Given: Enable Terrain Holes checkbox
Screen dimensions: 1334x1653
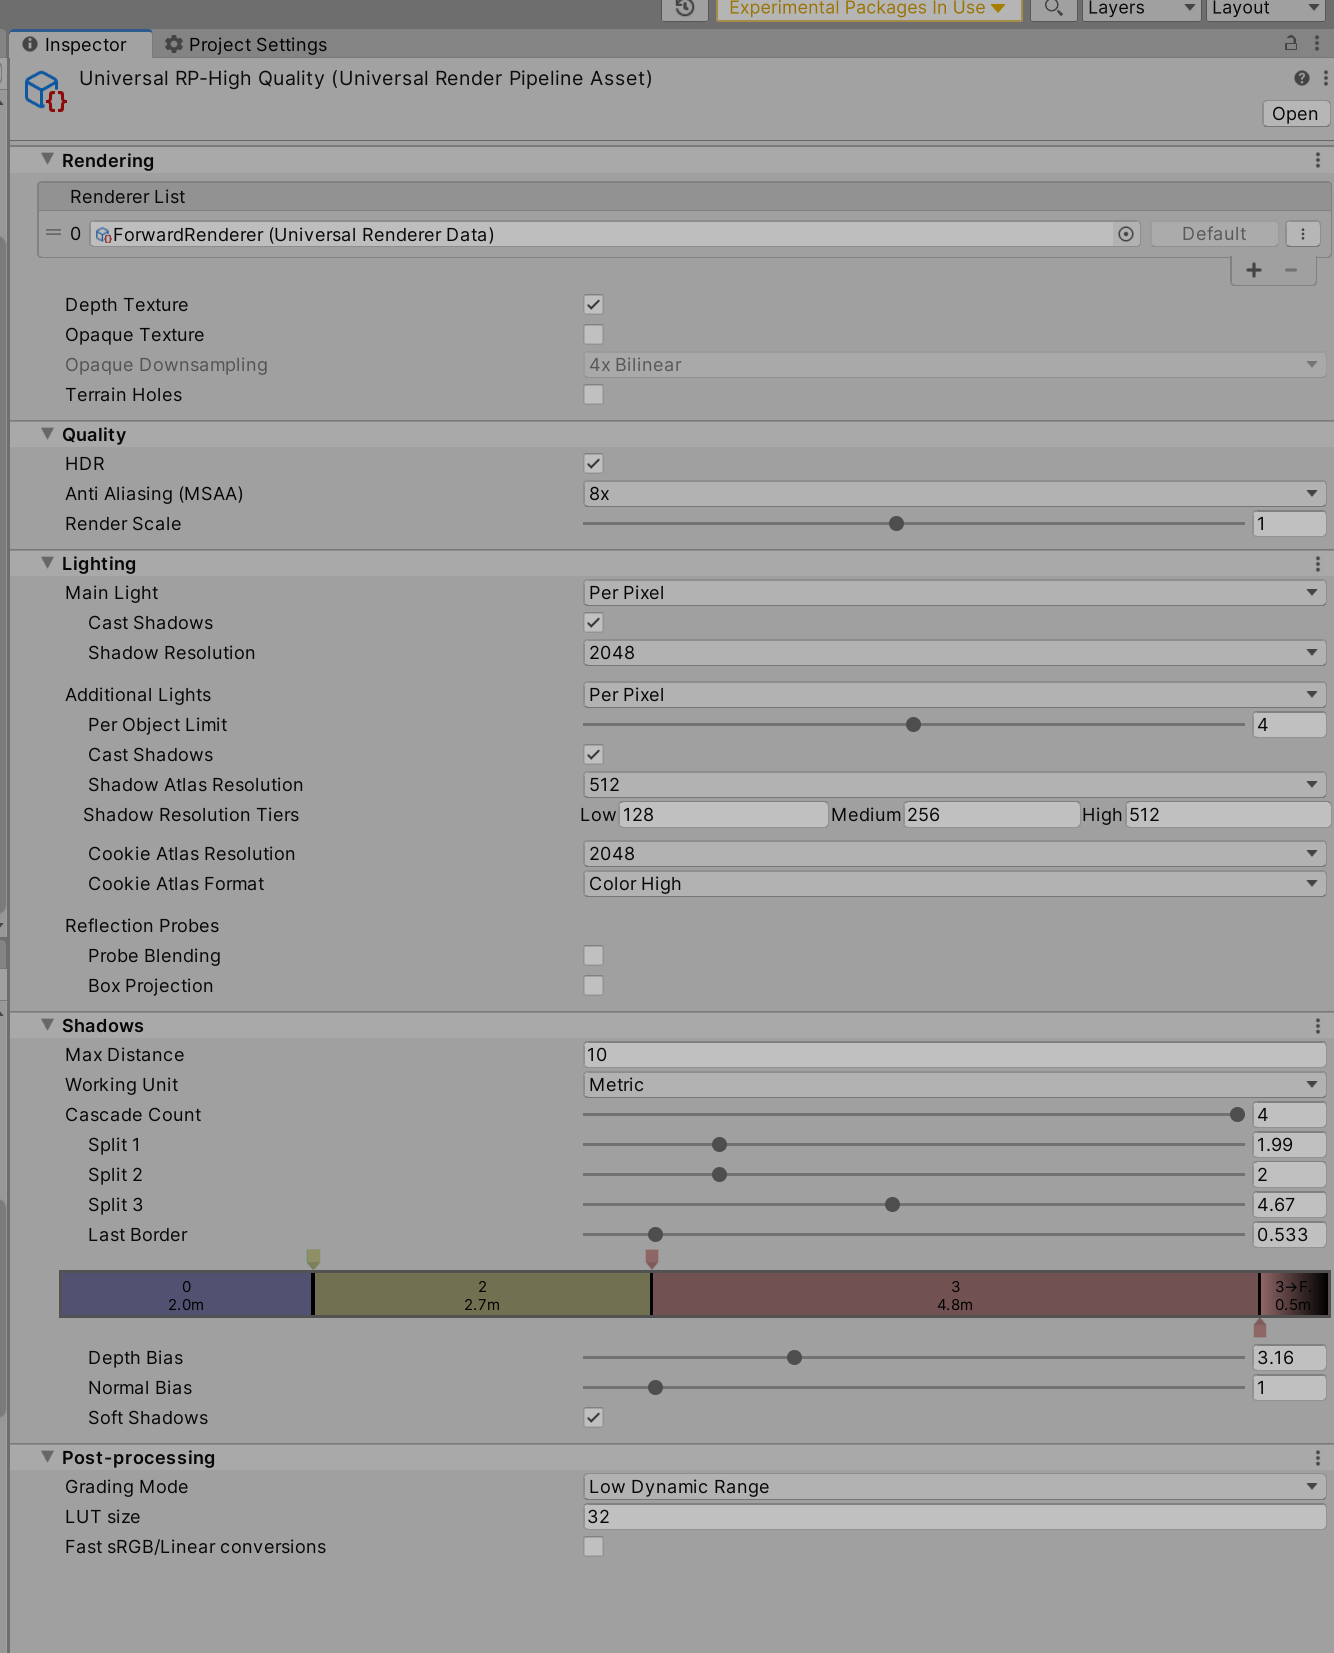Looking at the screenshot, I should (593, 395).
